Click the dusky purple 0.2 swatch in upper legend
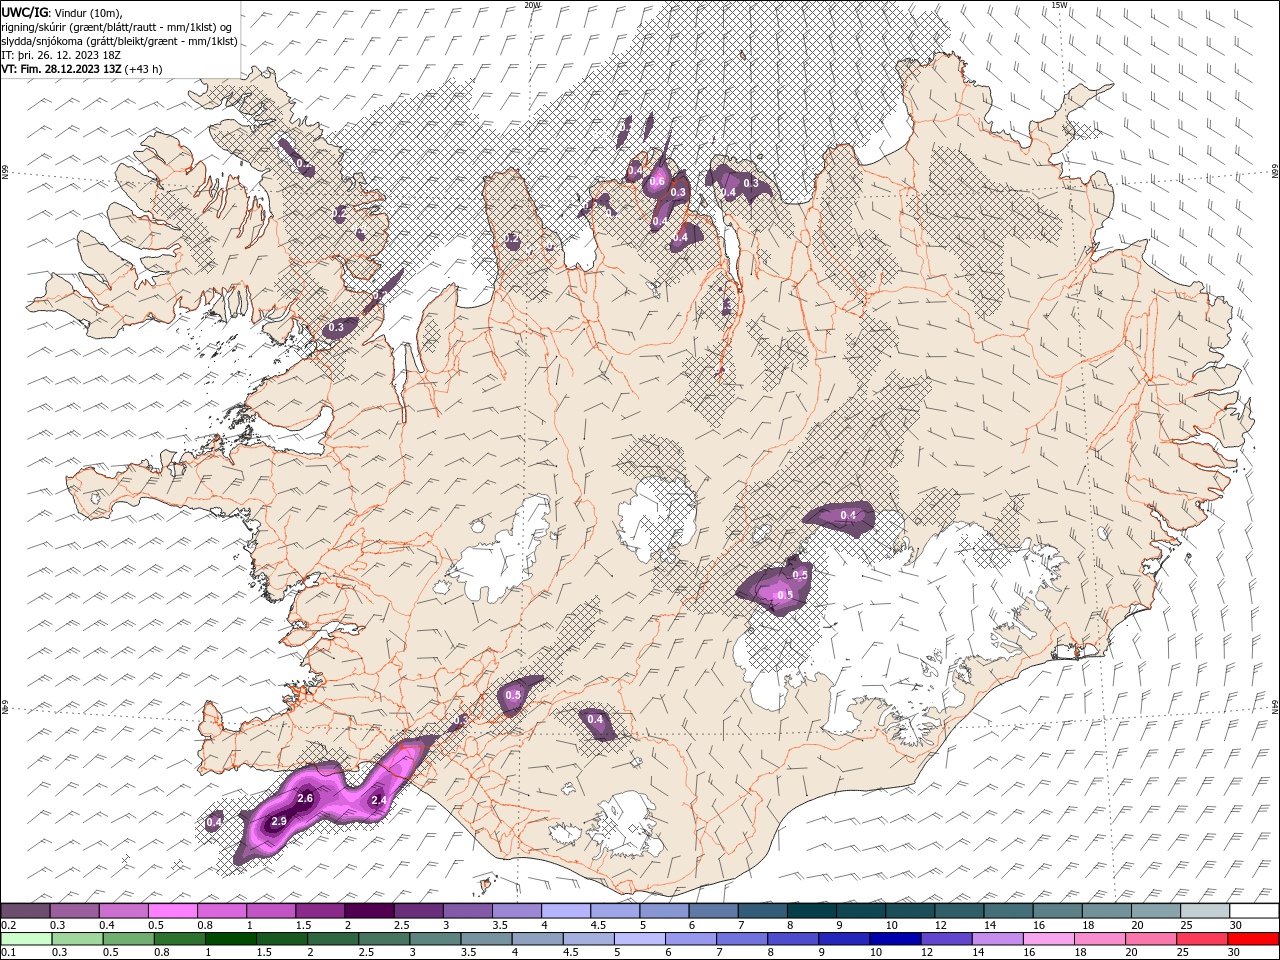The width and height of the screenshot is (1280, 960). pos(26,910)
